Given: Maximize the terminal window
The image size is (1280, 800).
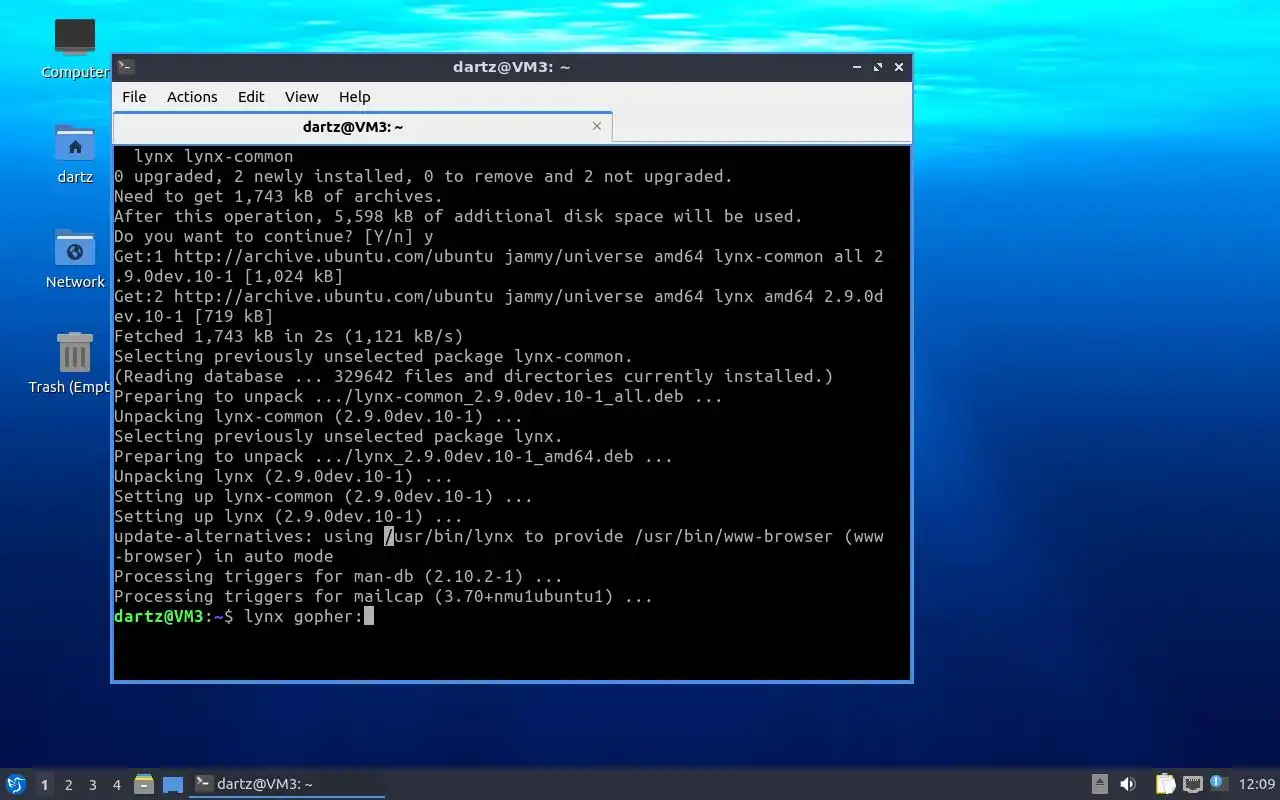Looking at the screenshot, I should pos(878,67).
